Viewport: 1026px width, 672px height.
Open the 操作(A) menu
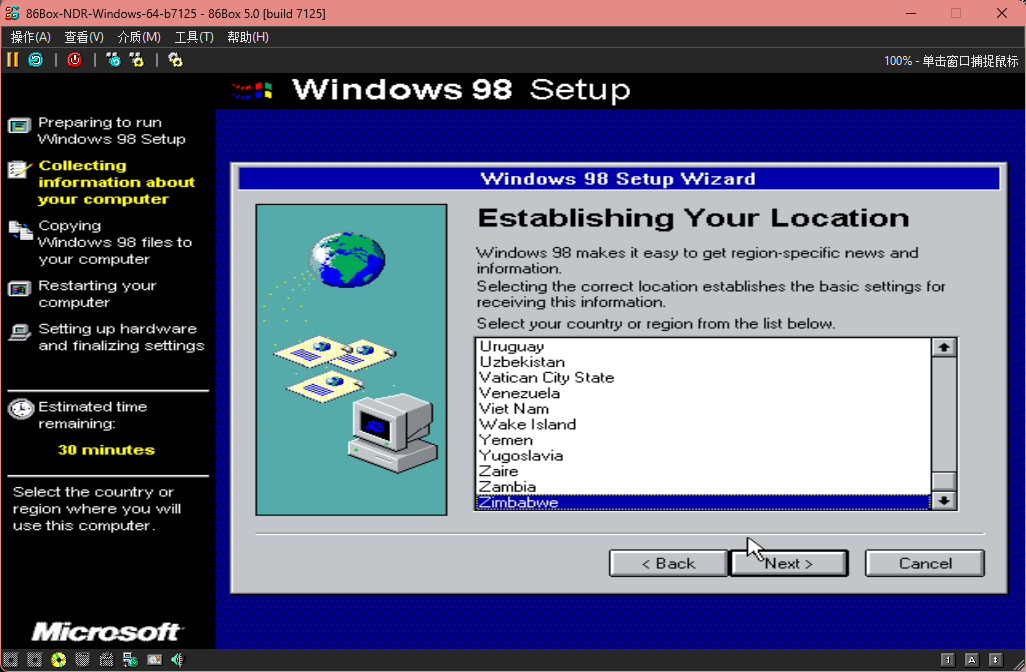click(x=31, y=37)
